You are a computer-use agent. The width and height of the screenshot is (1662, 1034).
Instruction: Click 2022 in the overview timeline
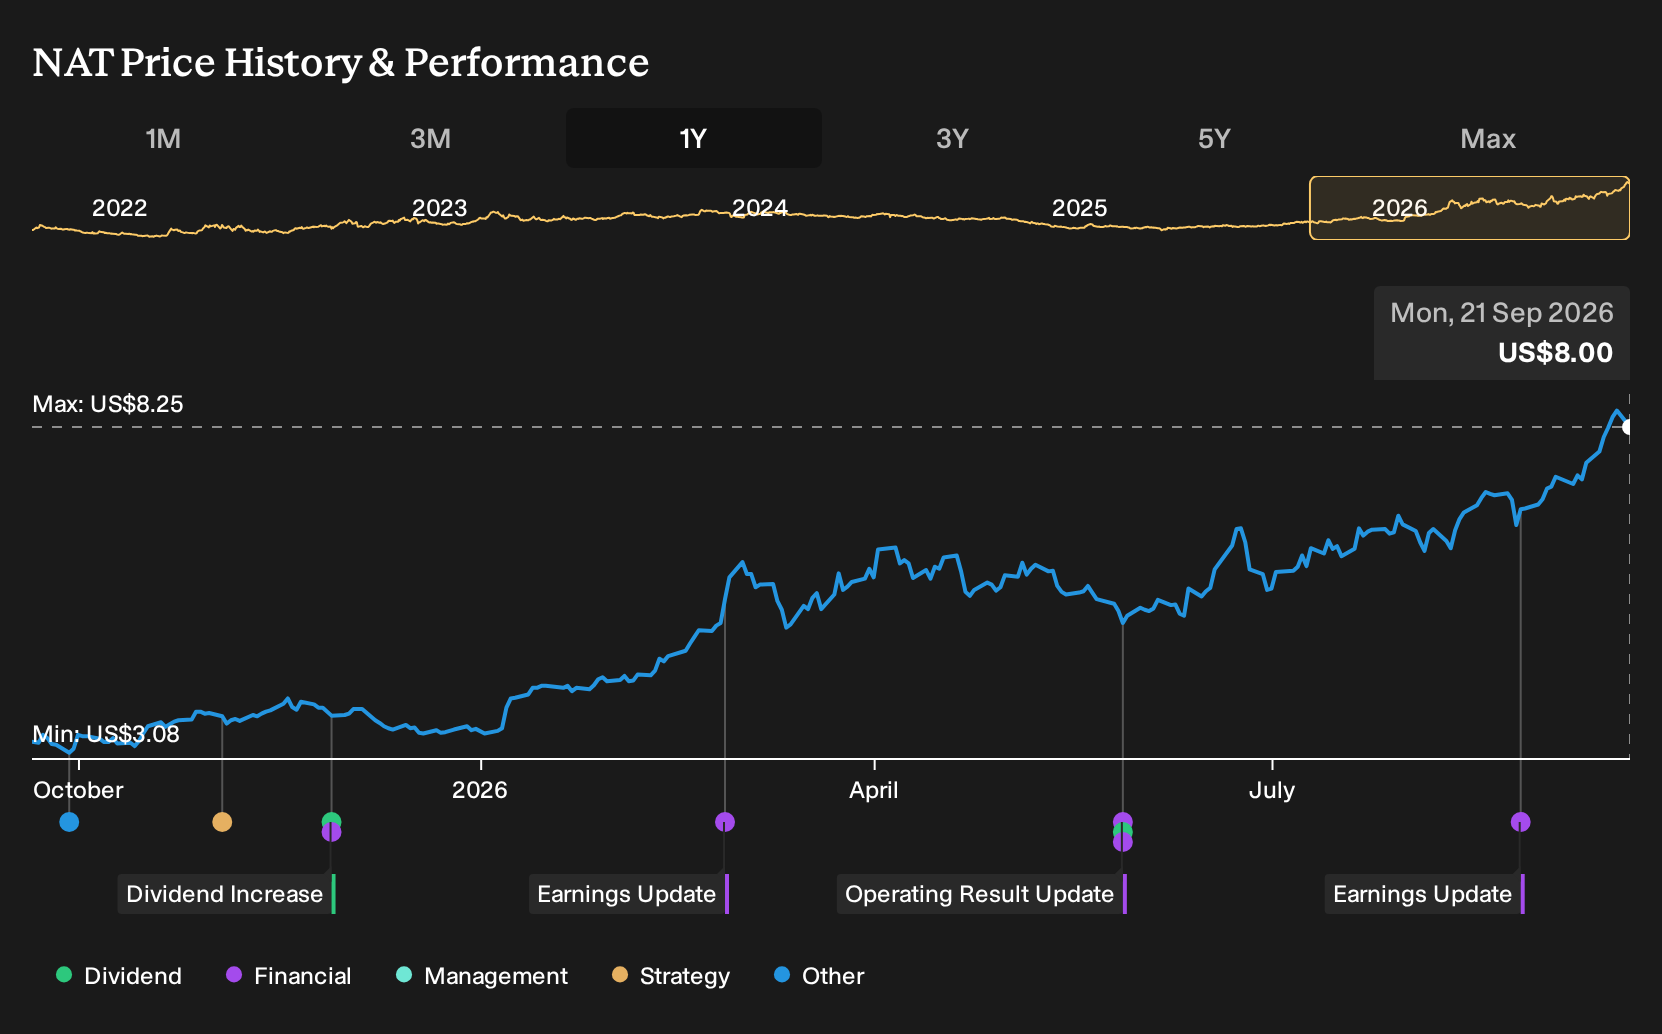click(x=120, y=208)
